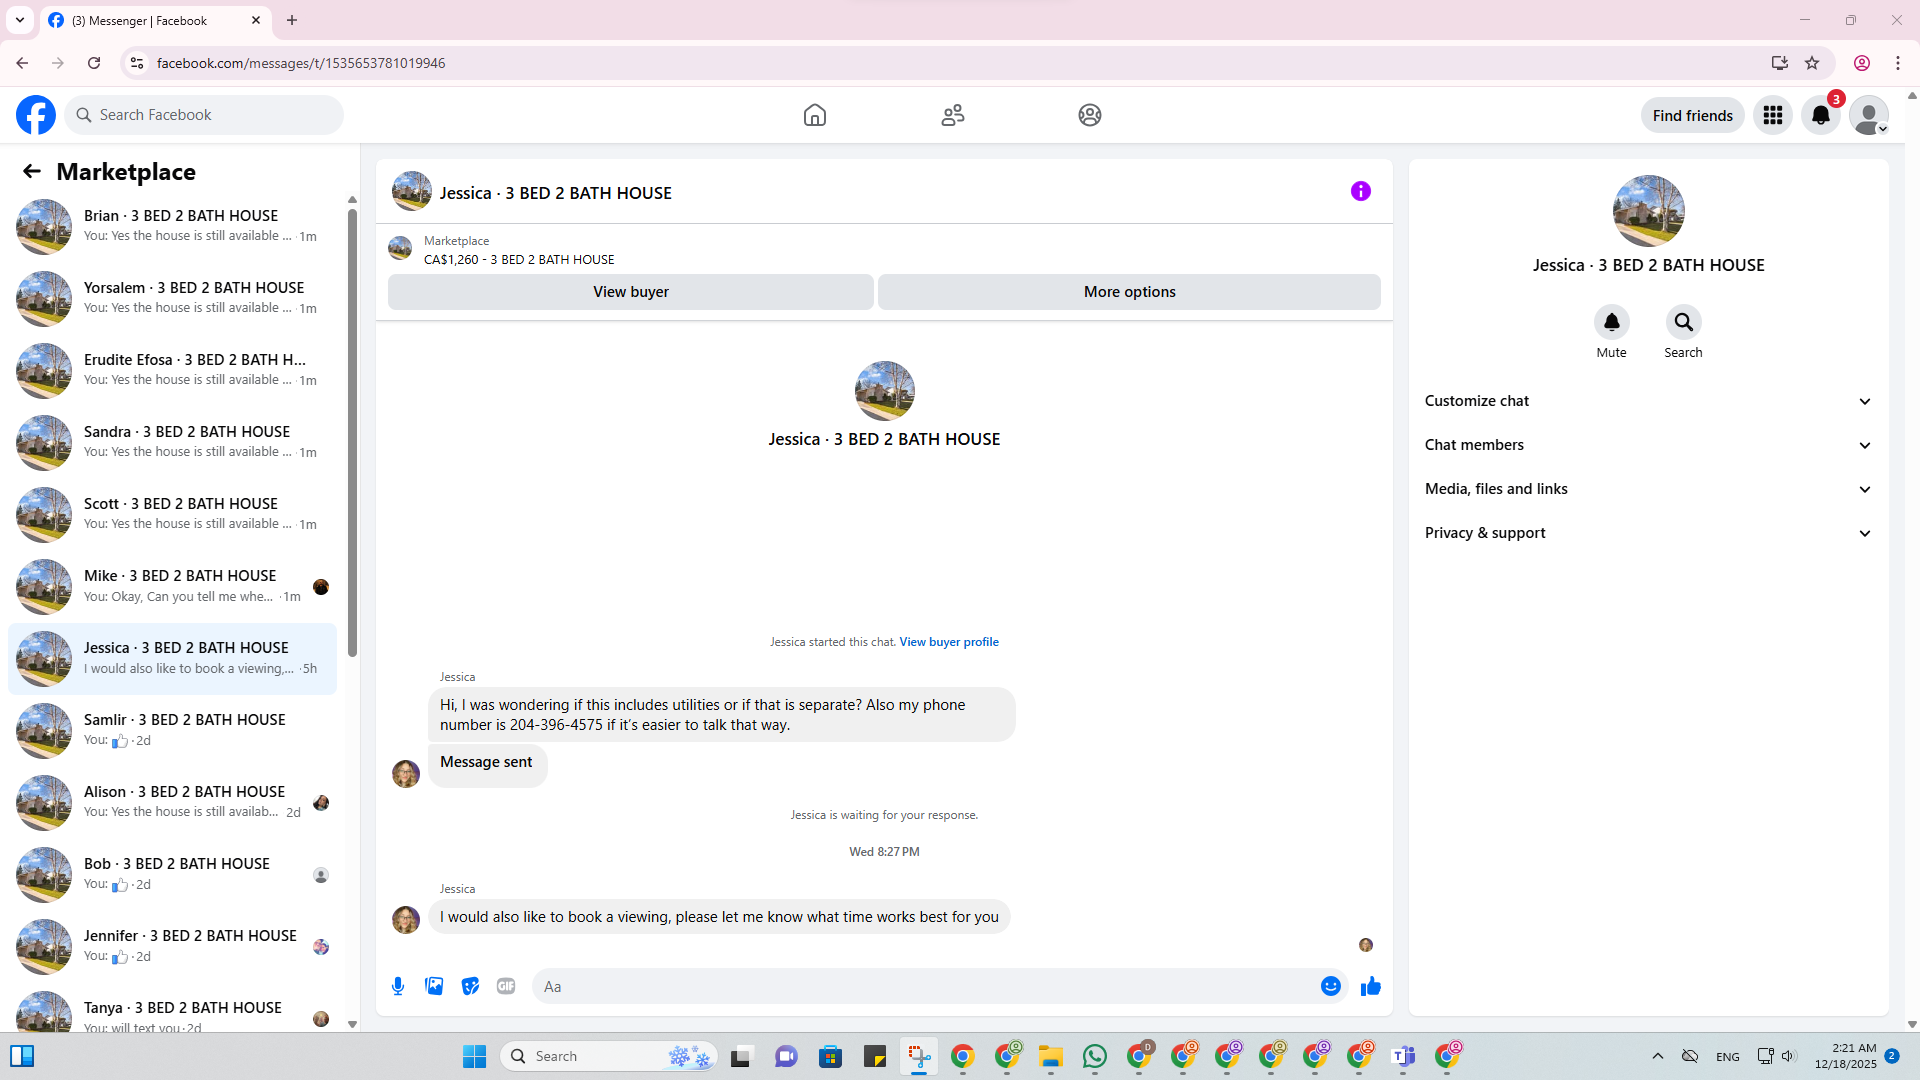
Task: Attach a photo using image icon
Action: coord(434,986)
